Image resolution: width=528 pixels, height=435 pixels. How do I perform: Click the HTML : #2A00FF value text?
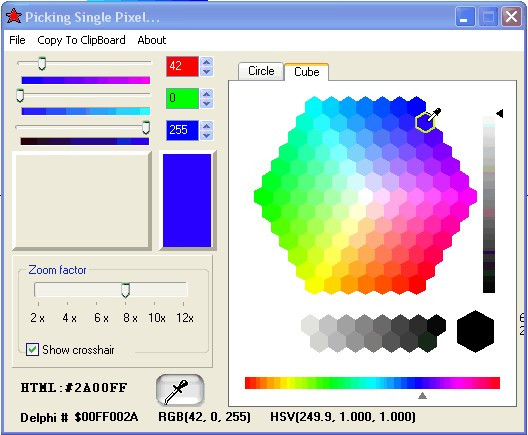[74, 388]
